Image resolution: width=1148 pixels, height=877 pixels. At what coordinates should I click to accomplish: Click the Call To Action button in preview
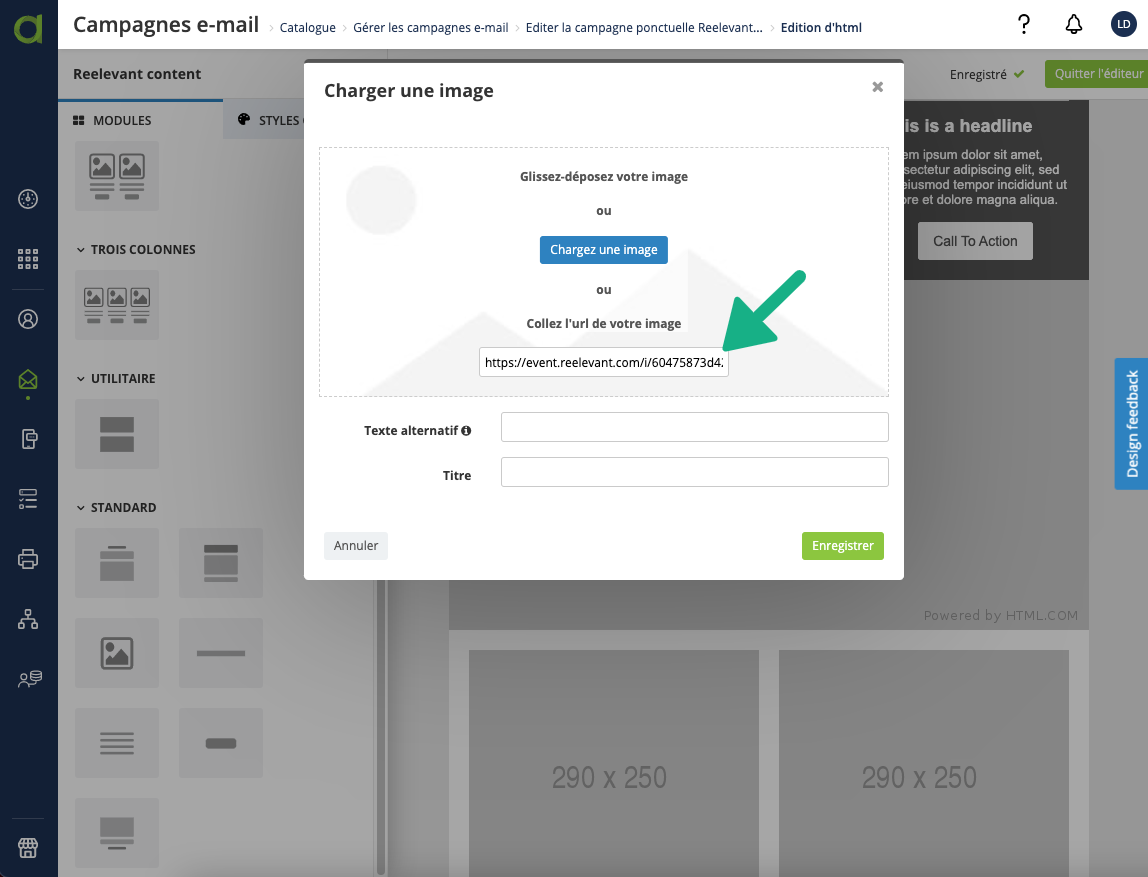tap(974, 241)
